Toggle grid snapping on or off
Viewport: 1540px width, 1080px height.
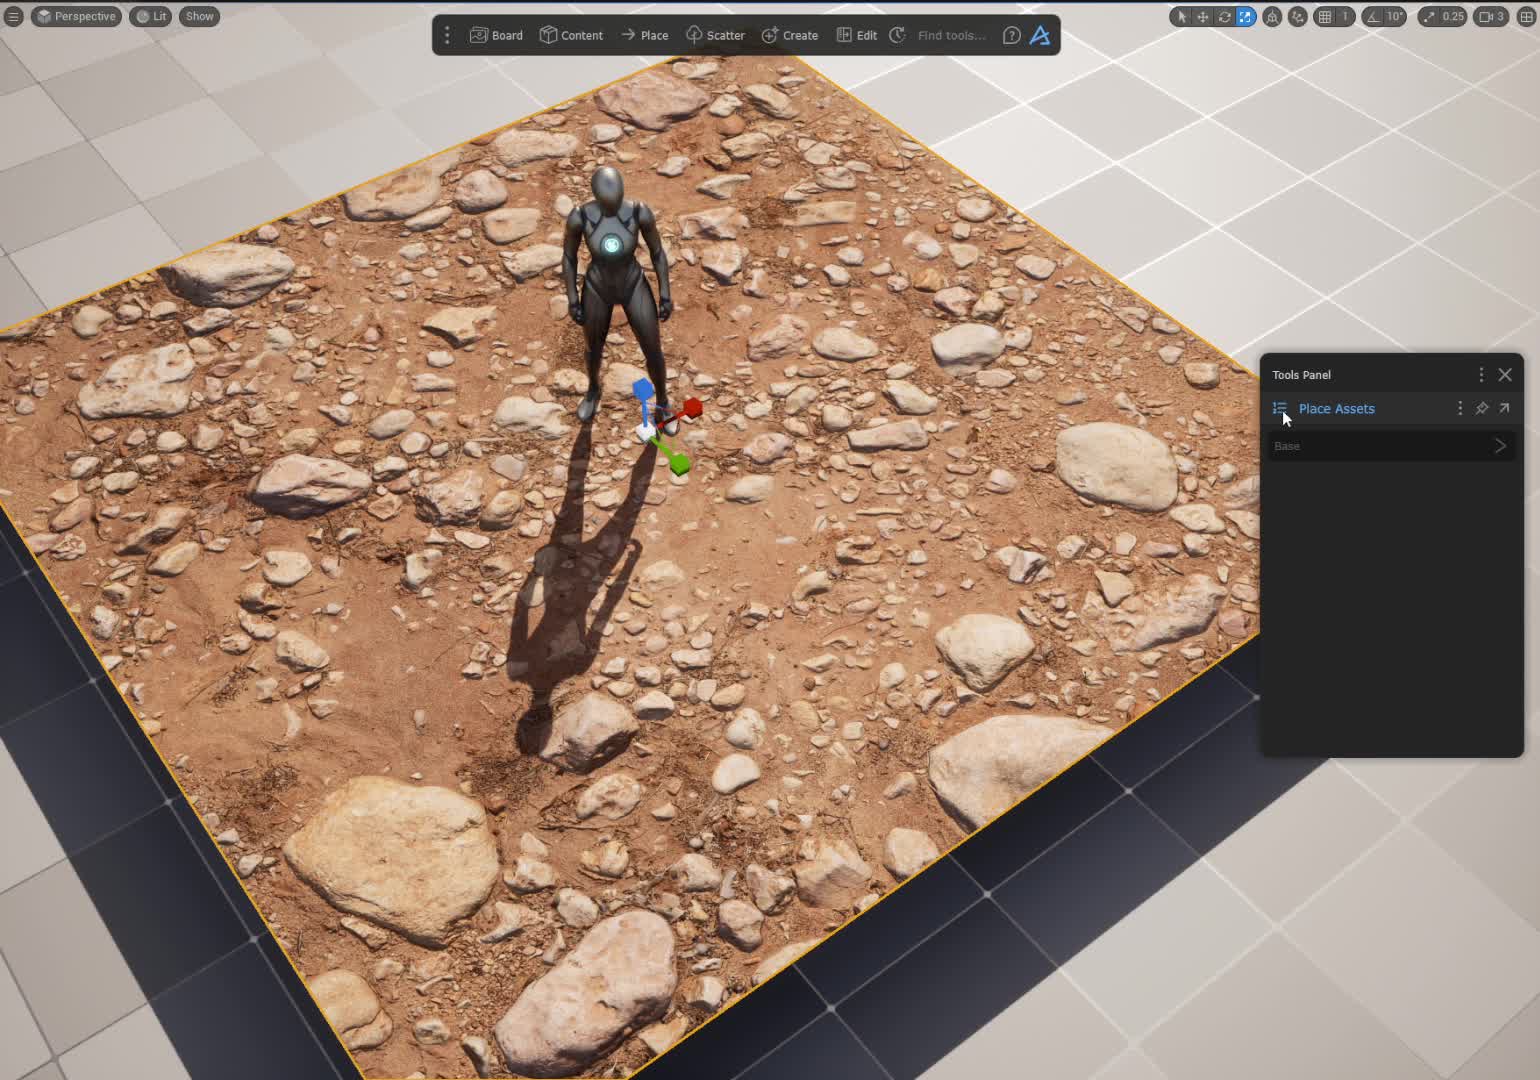(1325, 16)
